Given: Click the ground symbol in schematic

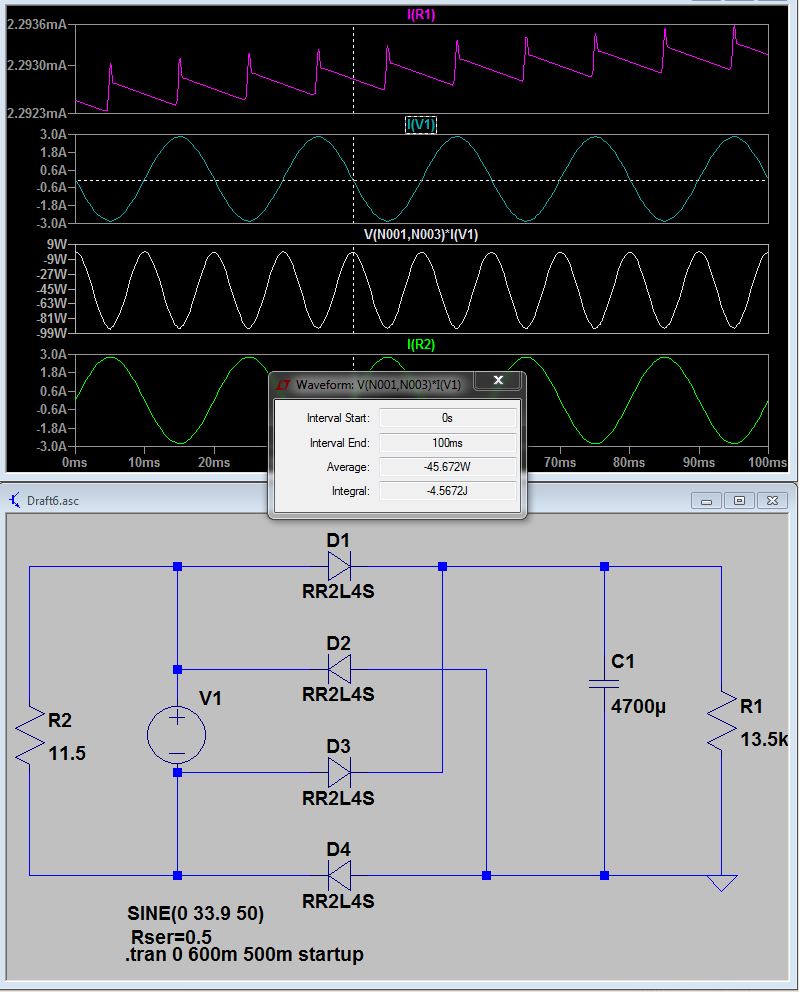Looking at the screenshot, I should click(721, 883).
